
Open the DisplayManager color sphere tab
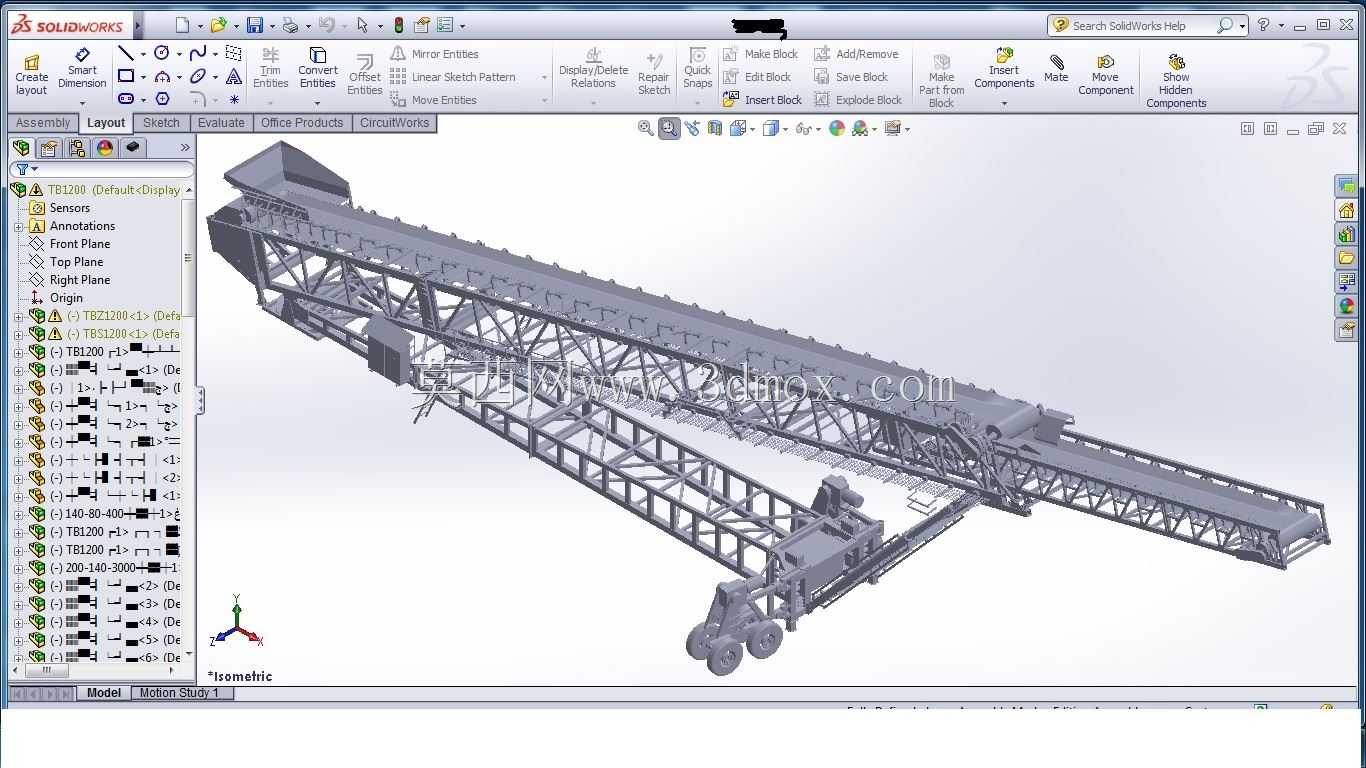point(105,148)
